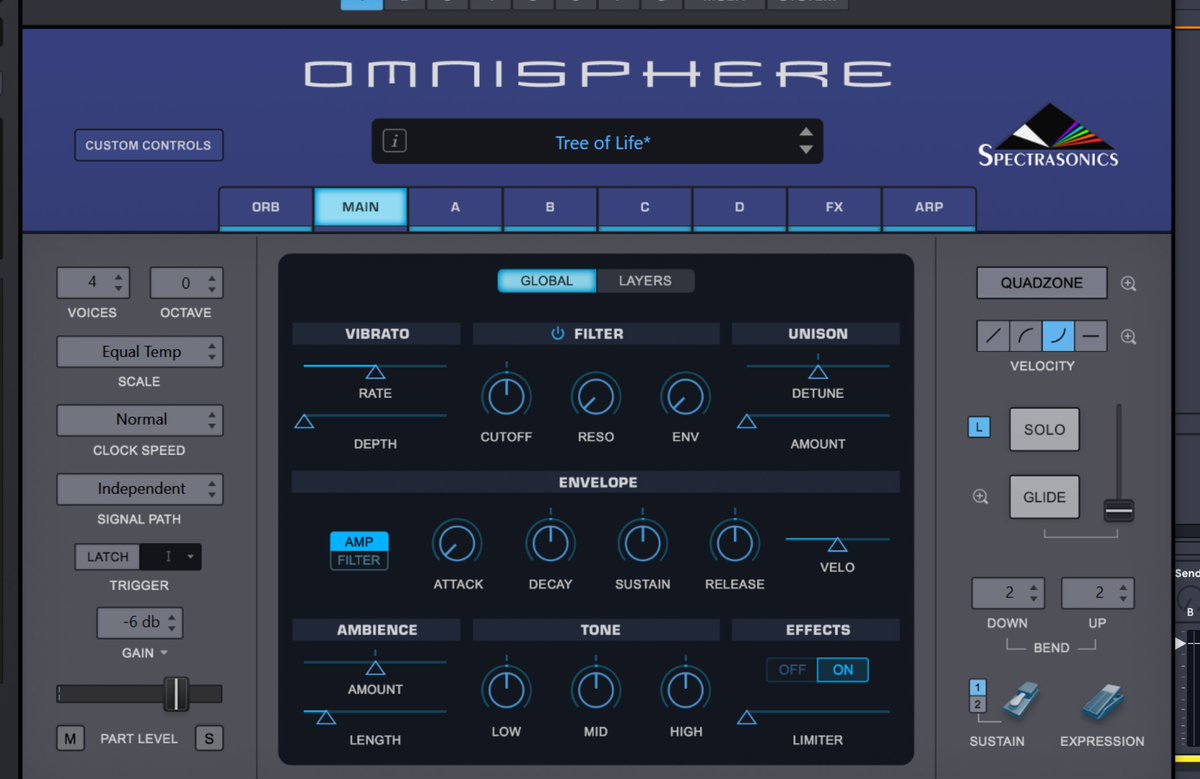Click the Decay knob

tap(550, 543)
